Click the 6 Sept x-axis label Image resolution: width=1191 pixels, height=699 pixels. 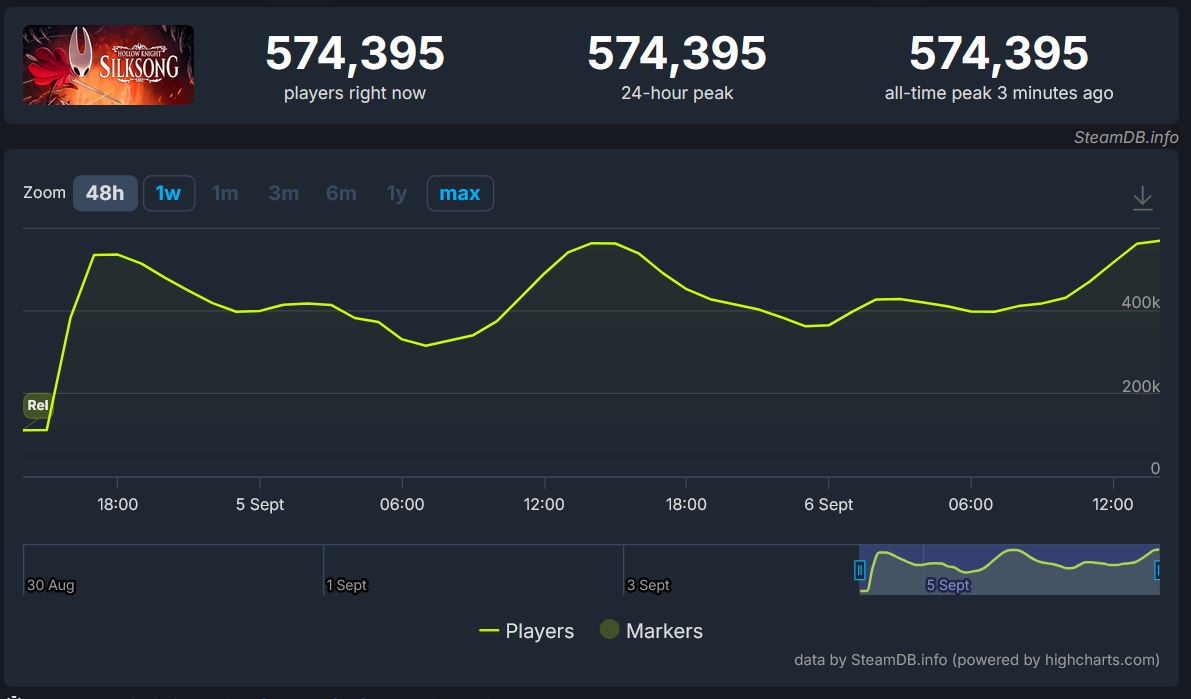(x=829, y=504)
